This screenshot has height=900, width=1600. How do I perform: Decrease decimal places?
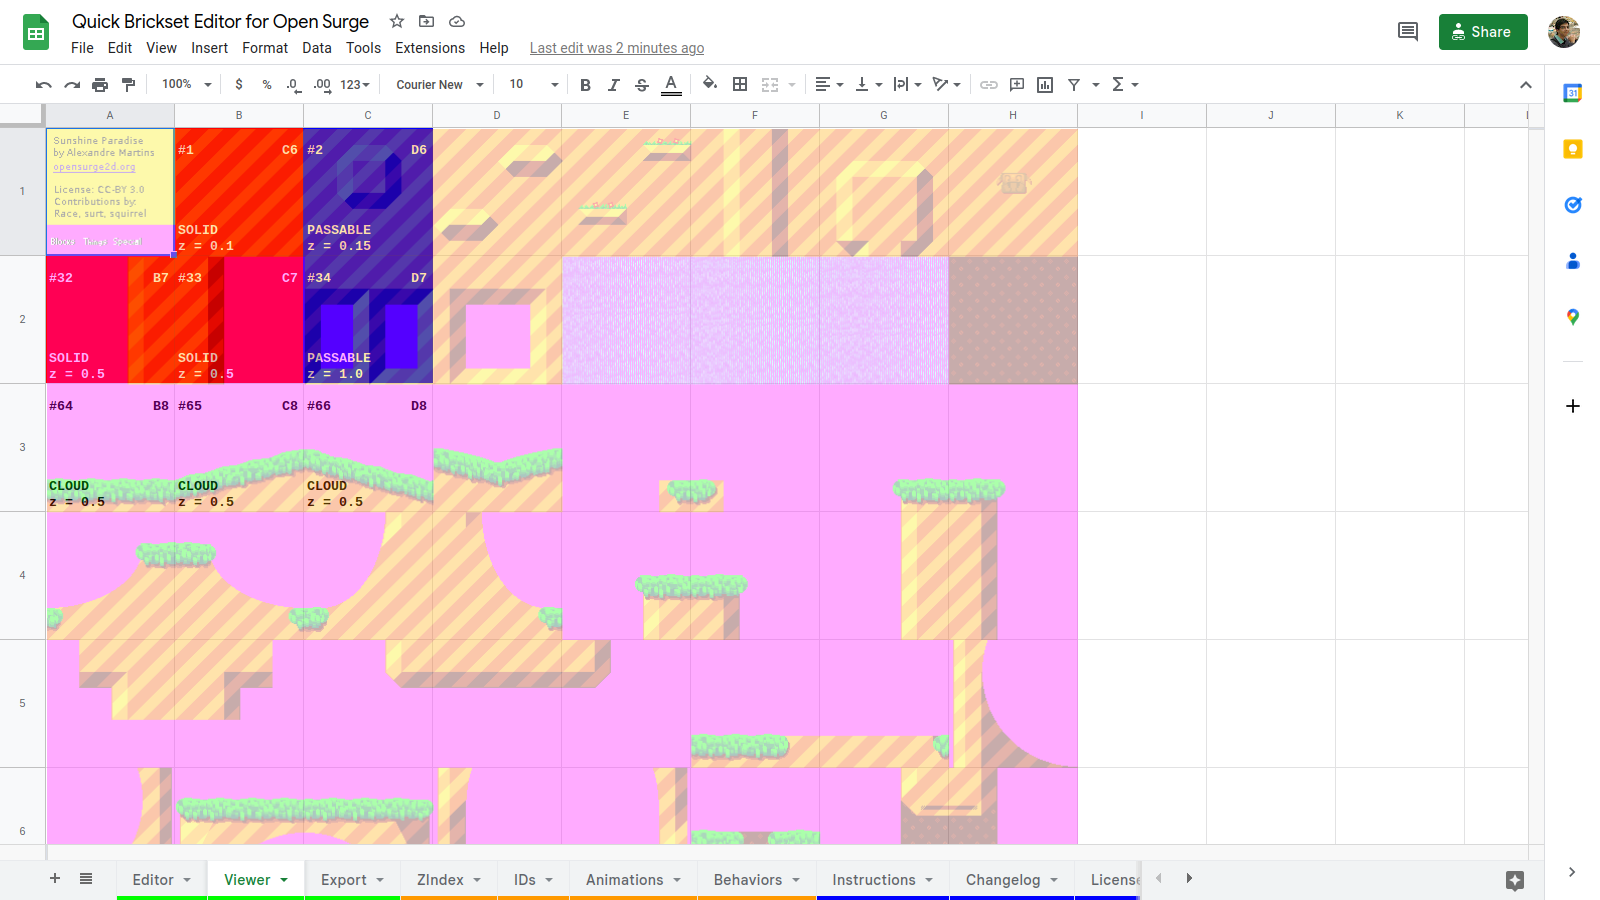pos(293,85)
